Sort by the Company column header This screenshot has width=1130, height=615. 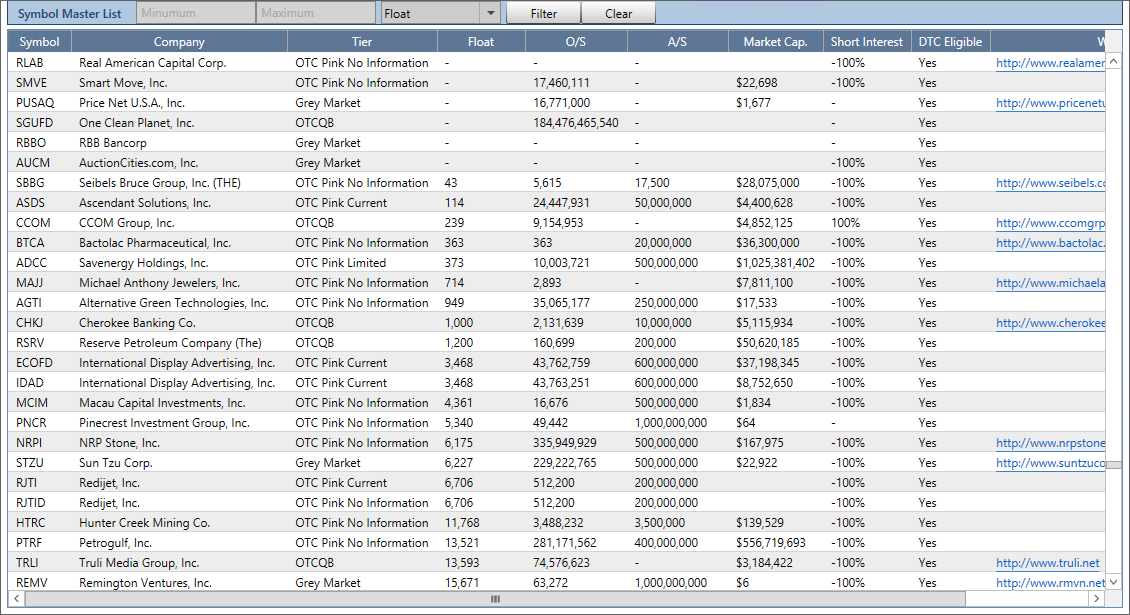(179, 42)
